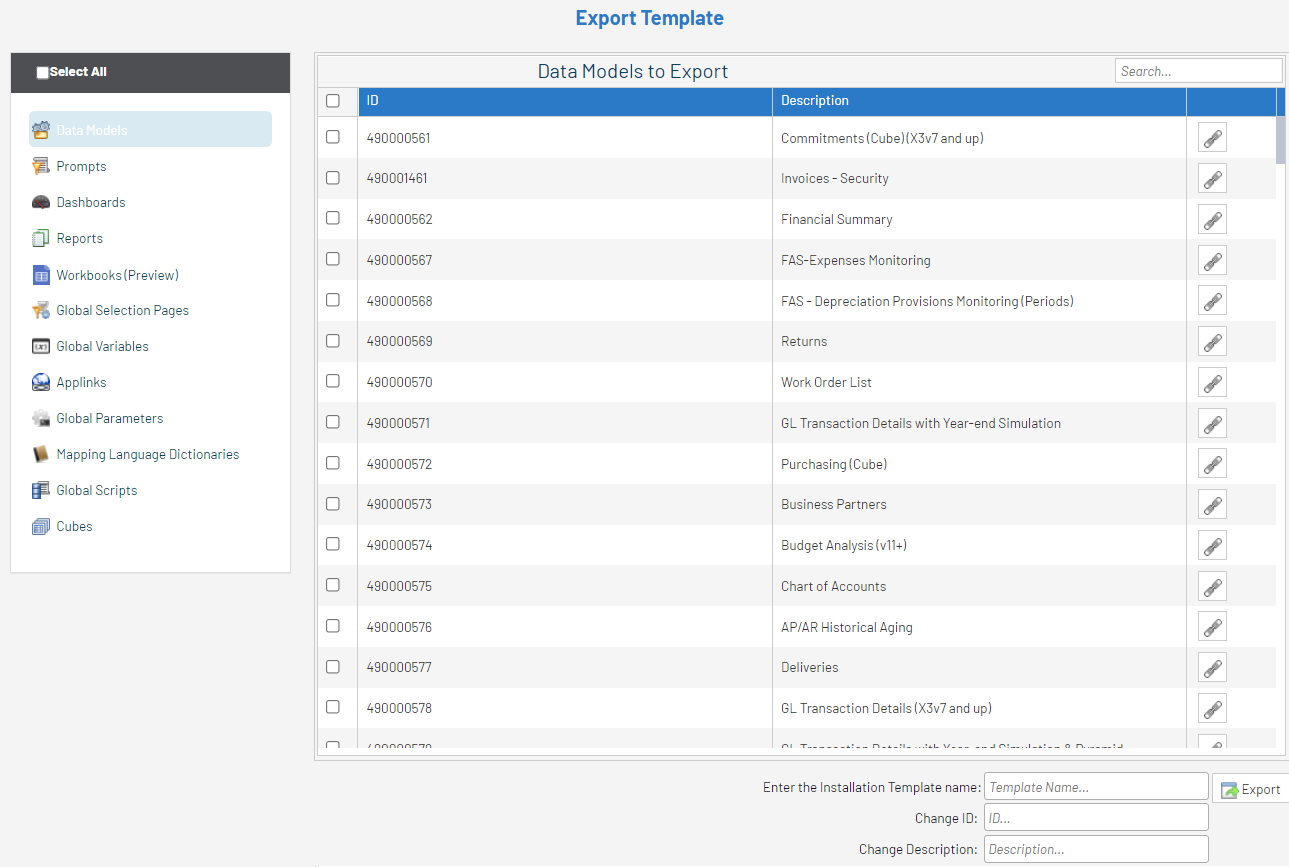Screen dimensions: 1289x867
Task: Check the box for row 490000561
Action: pos(333,137)
